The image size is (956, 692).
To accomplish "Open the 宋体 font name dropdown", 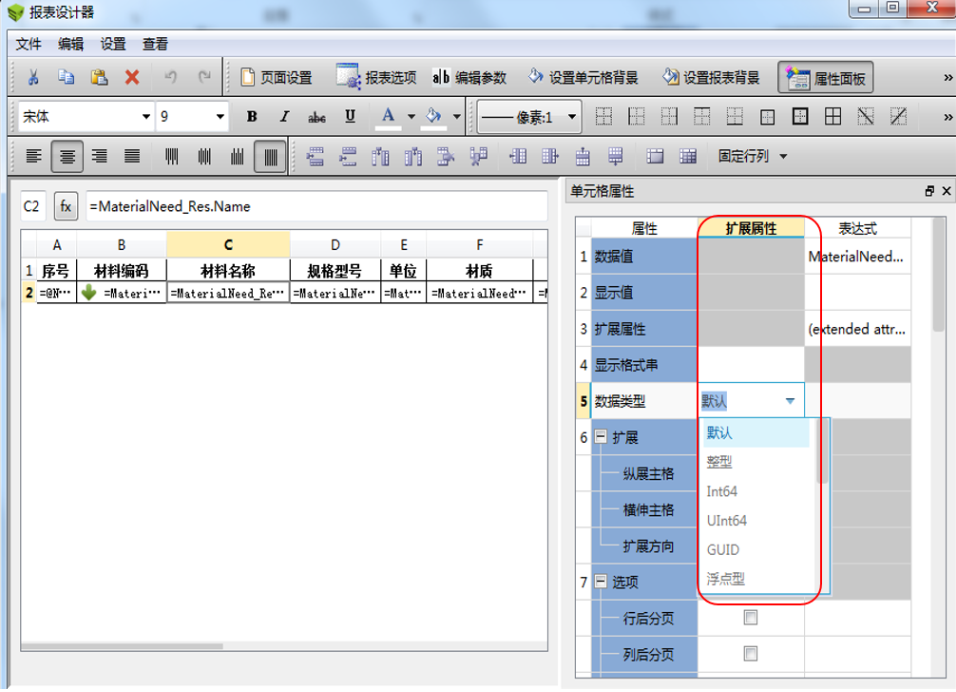I will (146, 116).
